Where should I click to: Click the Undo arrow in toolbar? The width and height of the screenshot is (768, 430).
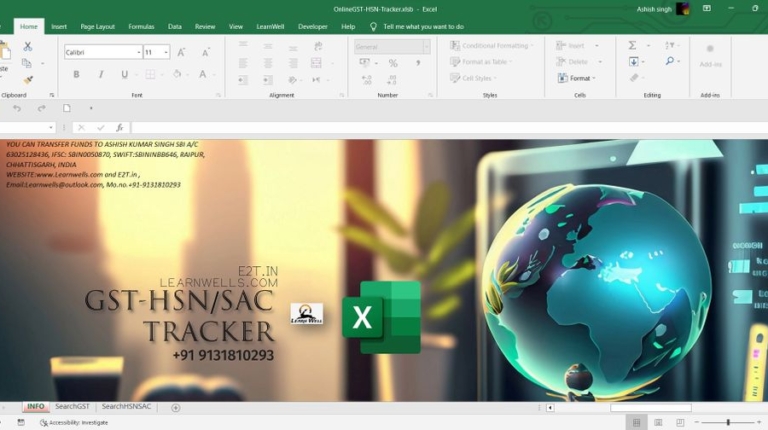pyautogui.click(x=17, y=108)
